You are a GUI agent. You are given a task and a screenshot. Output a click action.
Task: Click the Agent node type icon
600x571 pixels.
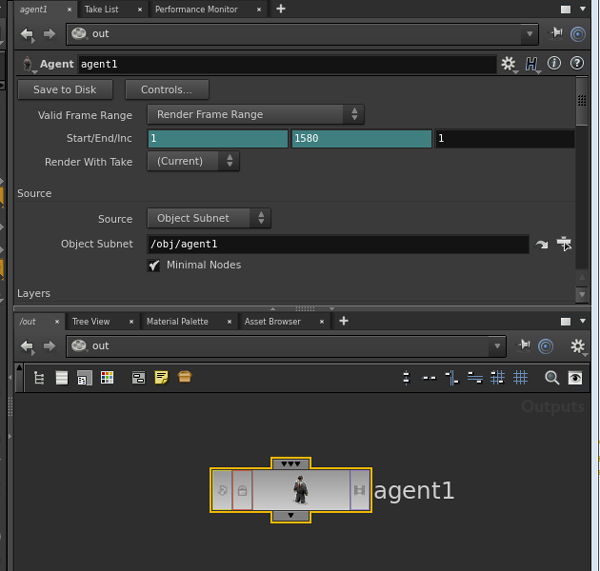(x=28, y=64)
